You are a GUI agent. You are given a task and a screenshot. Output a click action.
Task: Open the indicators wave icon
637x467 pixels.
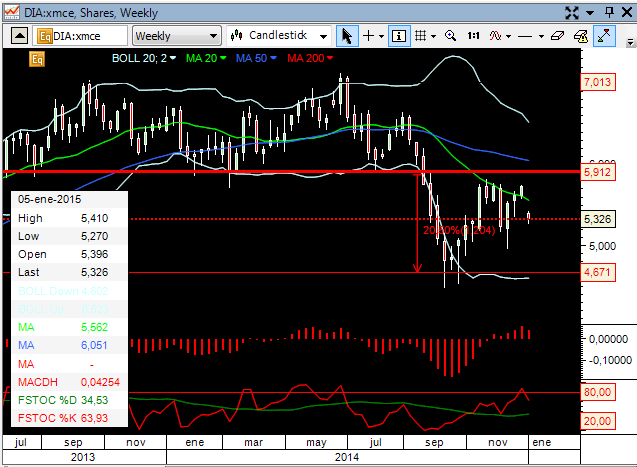pyautogui.click(x=498, y=35)
